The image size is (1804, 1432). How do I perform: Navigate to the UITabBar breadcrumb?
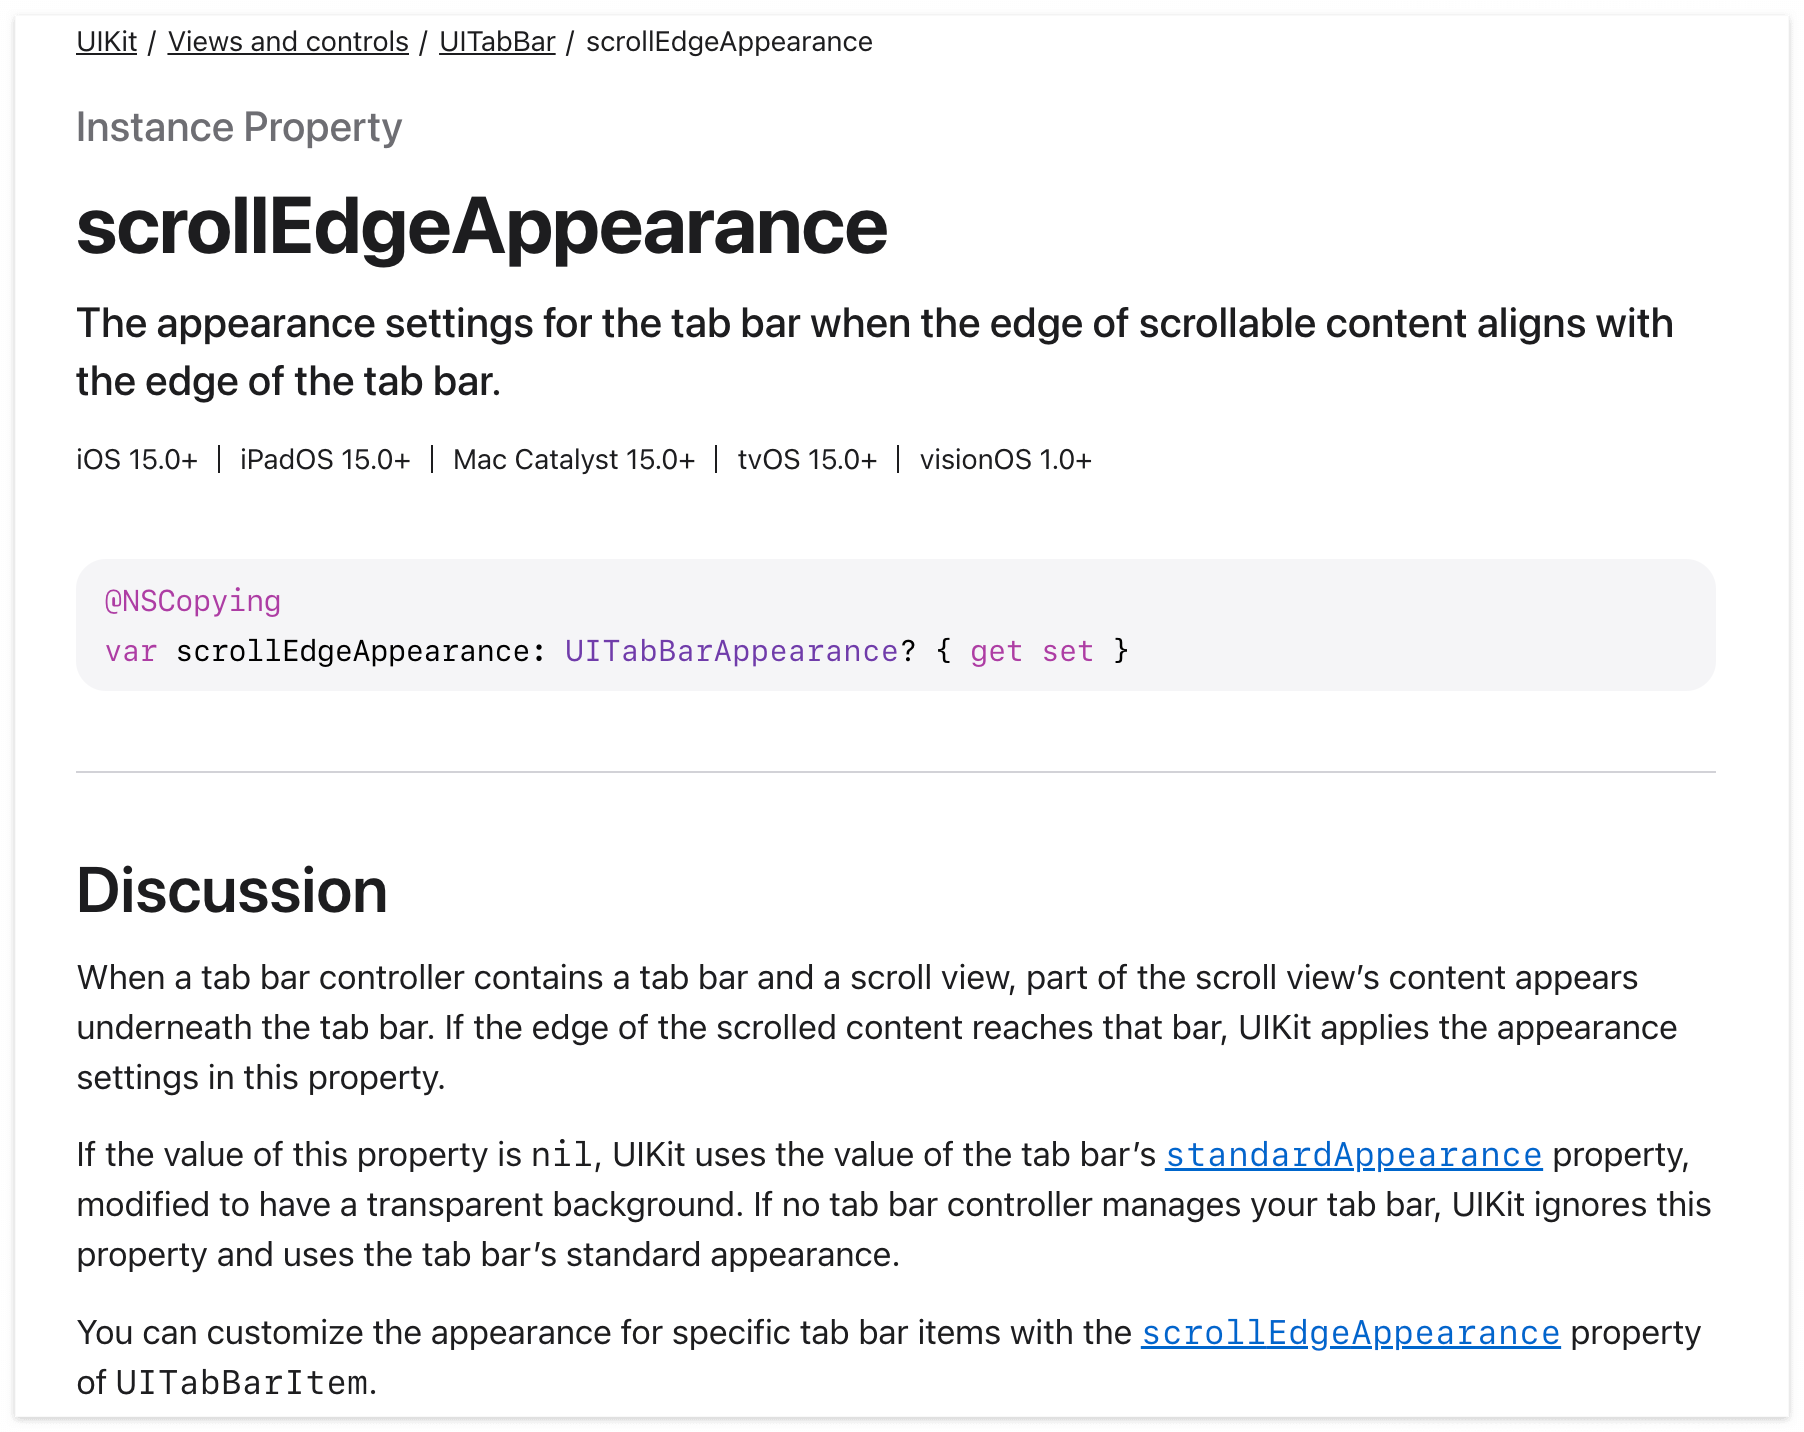pos(497,42)
